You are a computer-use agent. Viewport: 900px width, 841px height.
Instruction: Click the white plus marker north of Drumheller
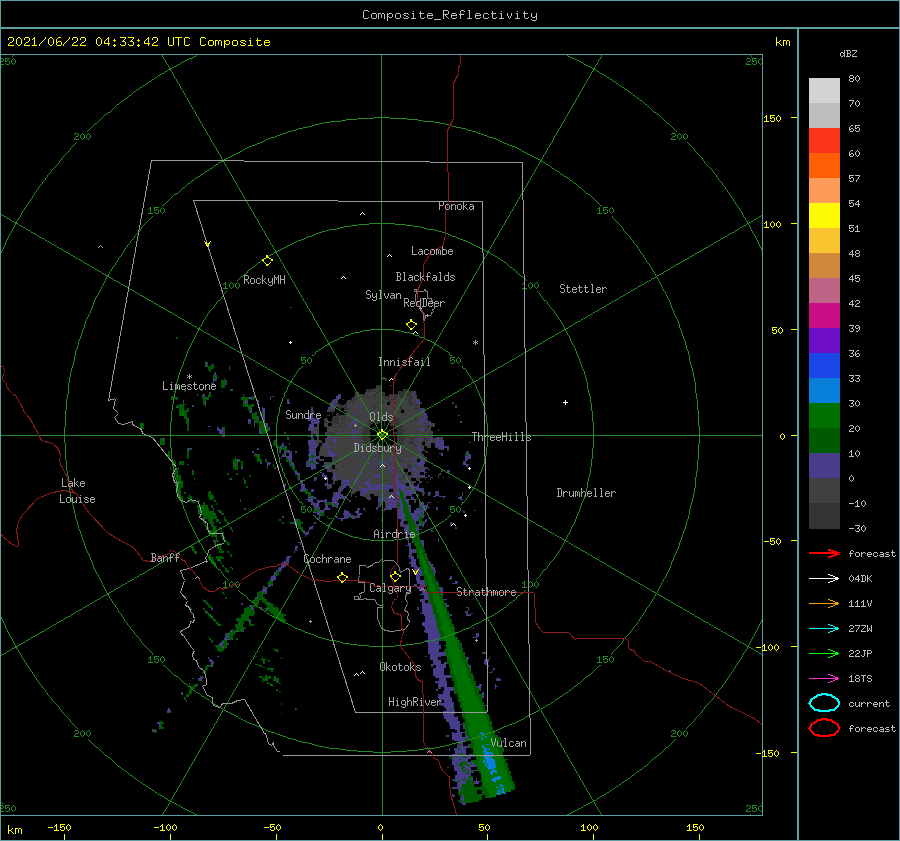[565, 402]
